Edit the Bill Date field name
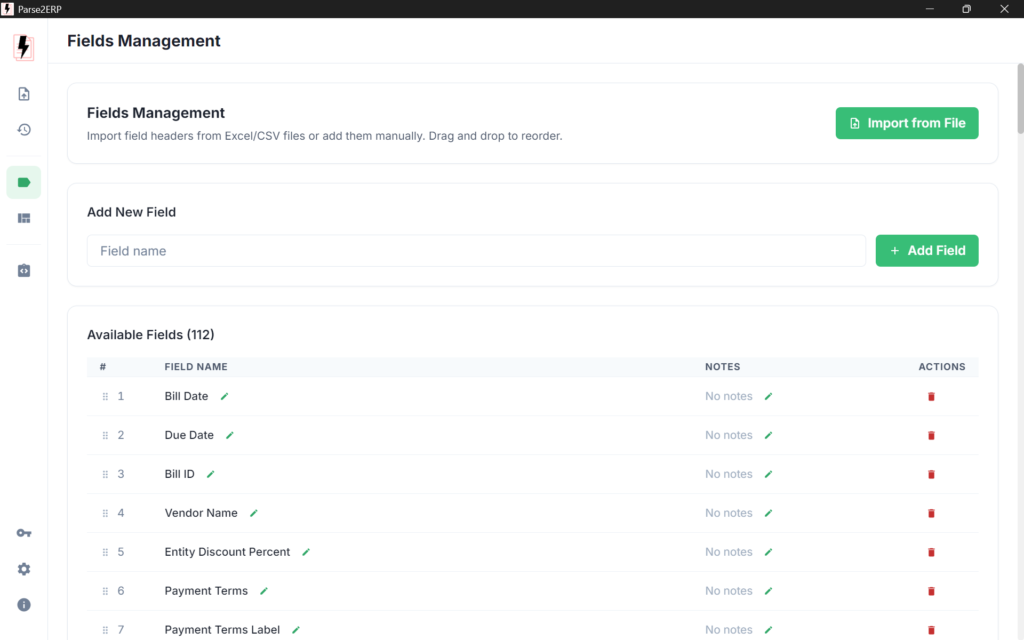Screen dimensions: 1024x640 pos(224,396)
